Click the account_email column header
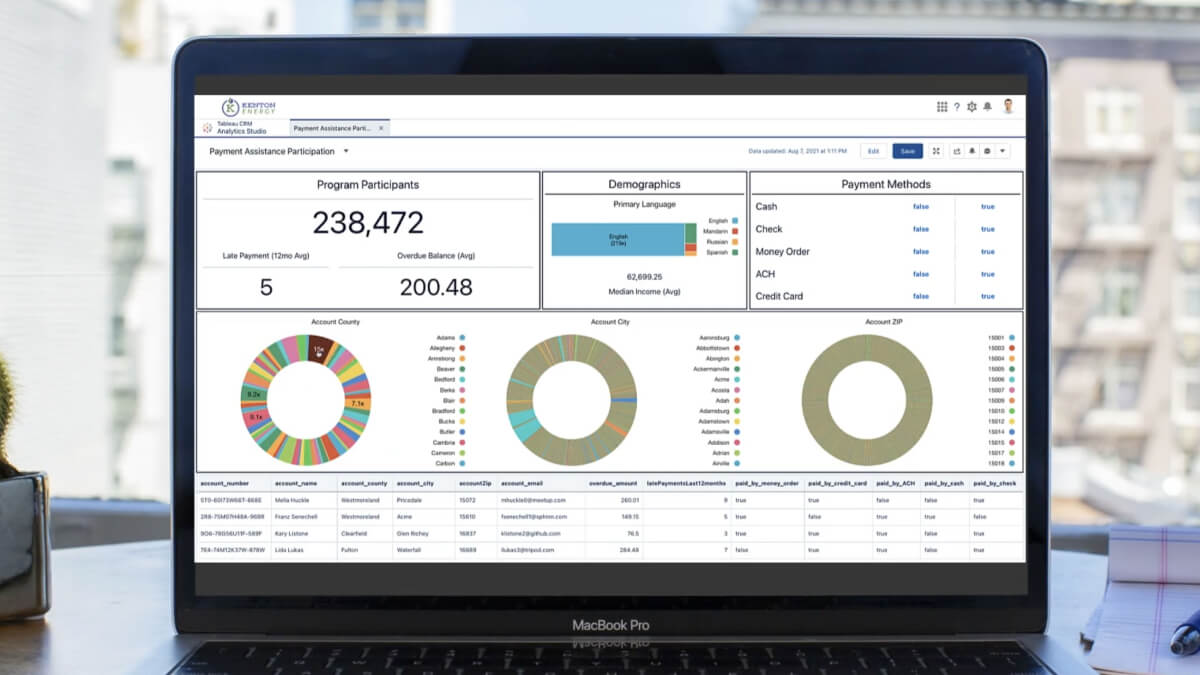This screenshot has width=1200, height=675. tap(522, 483)
